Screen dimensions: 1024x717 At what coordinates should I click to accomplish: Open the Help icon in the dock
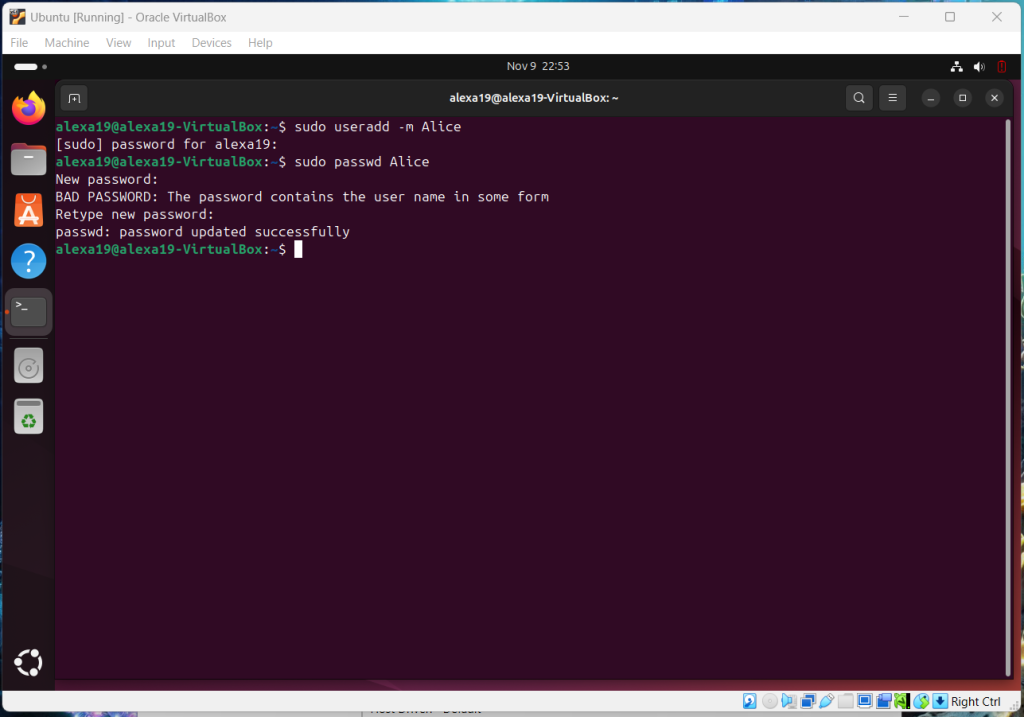28,261
